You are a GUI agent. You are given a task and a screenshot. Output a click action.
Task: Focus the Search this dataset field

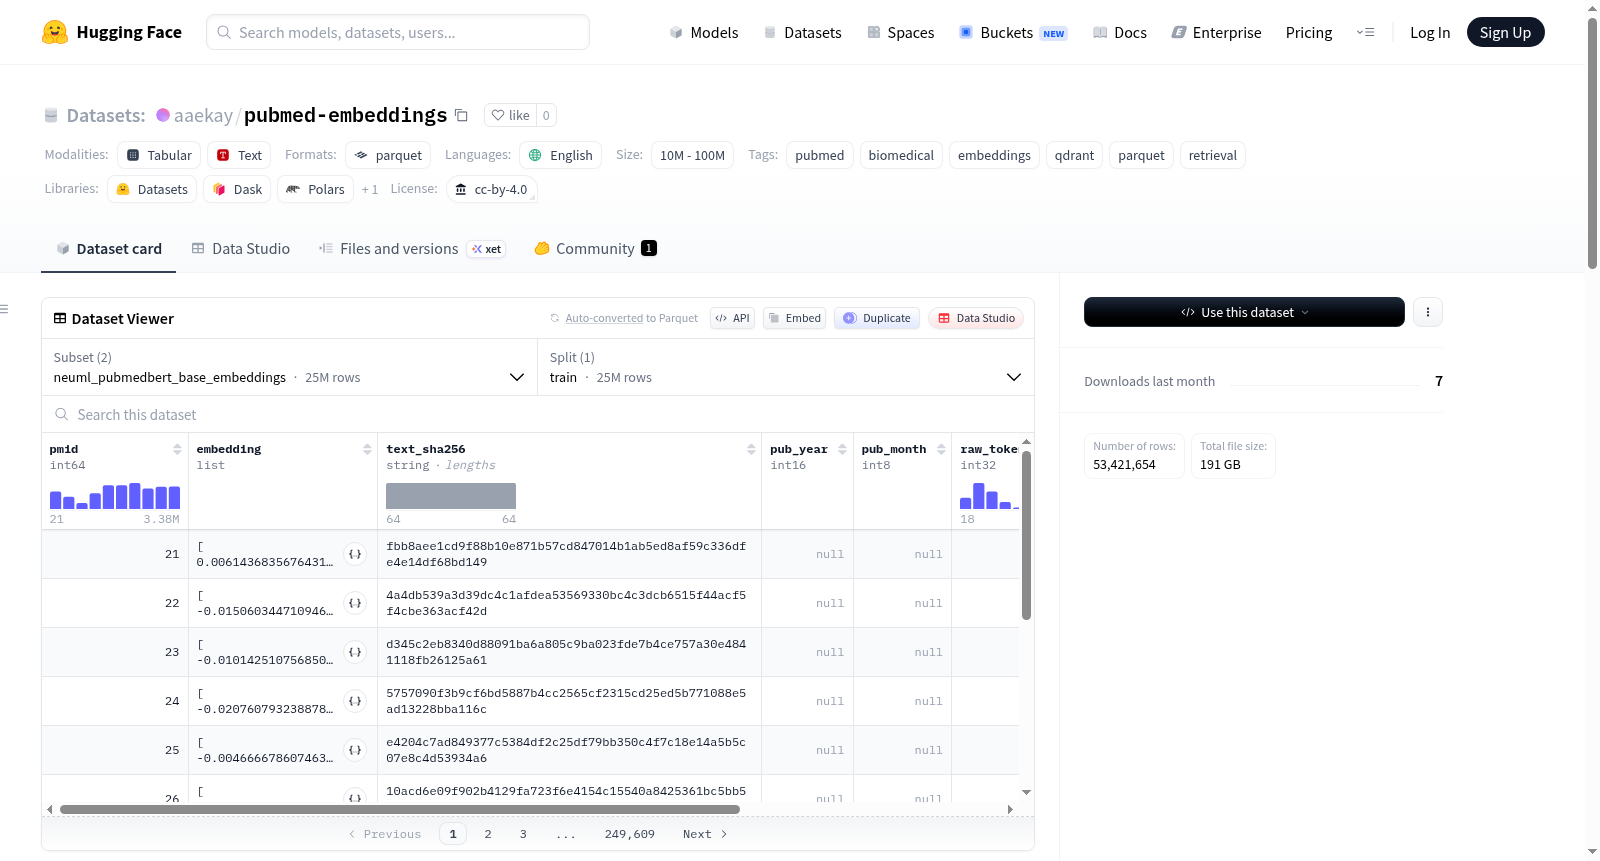[x=538, y=414]
